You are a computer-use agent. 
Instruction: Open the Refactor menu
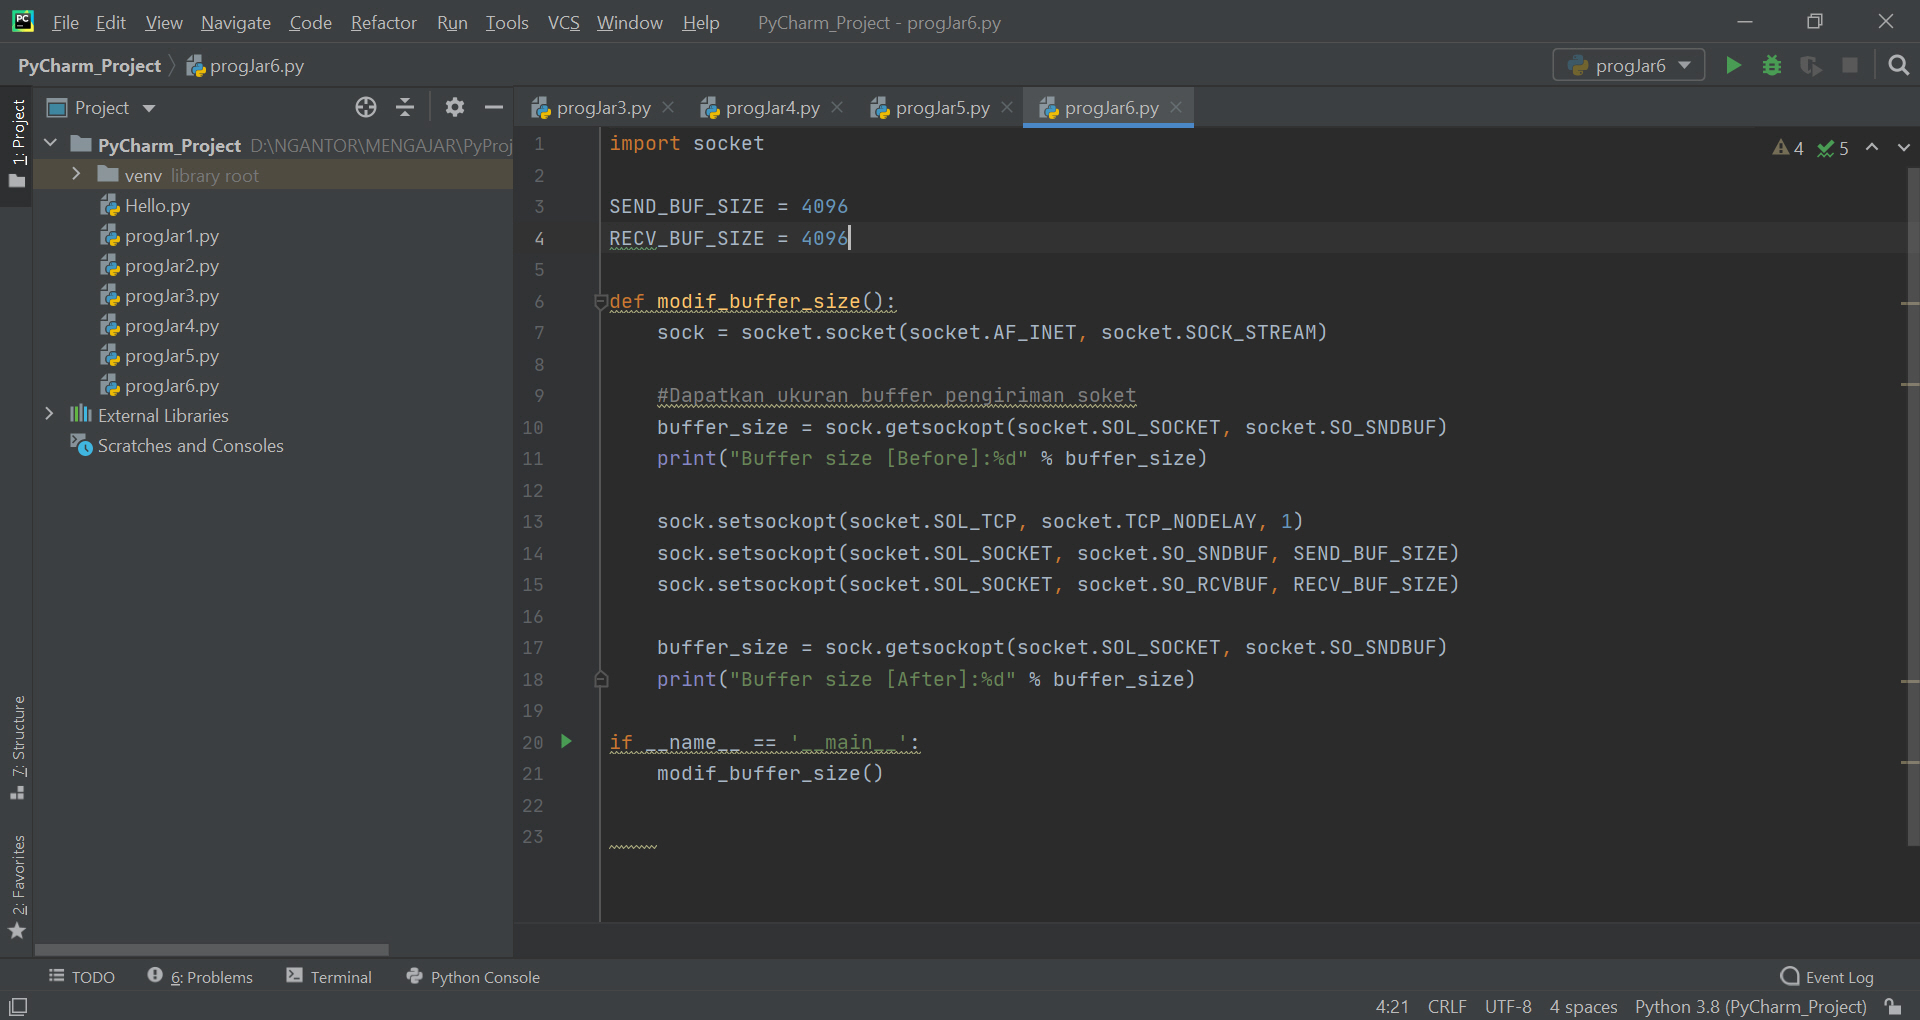coord(383,22)
